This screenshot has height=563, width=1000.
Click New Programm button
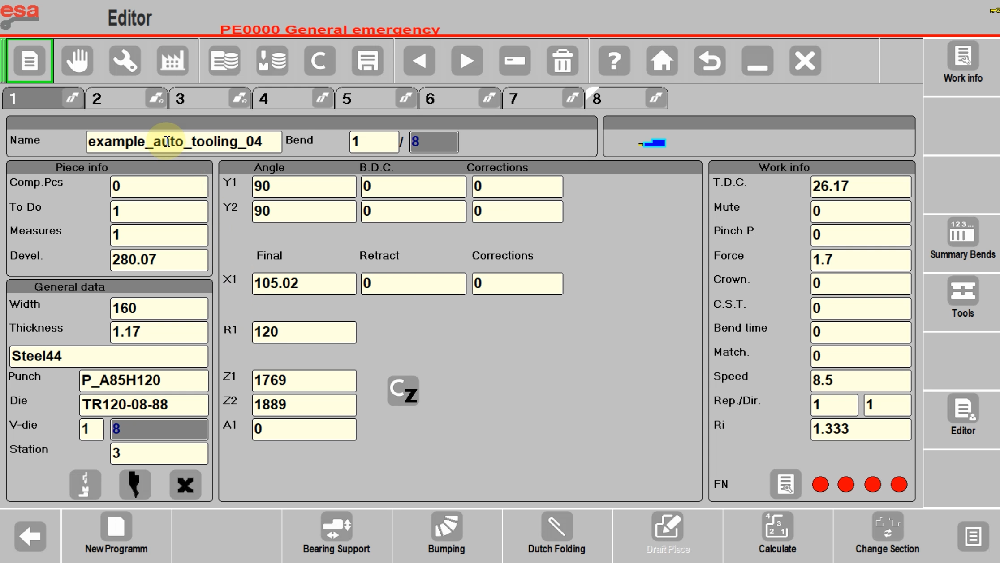pyautogui.click(x=116, y=534)
